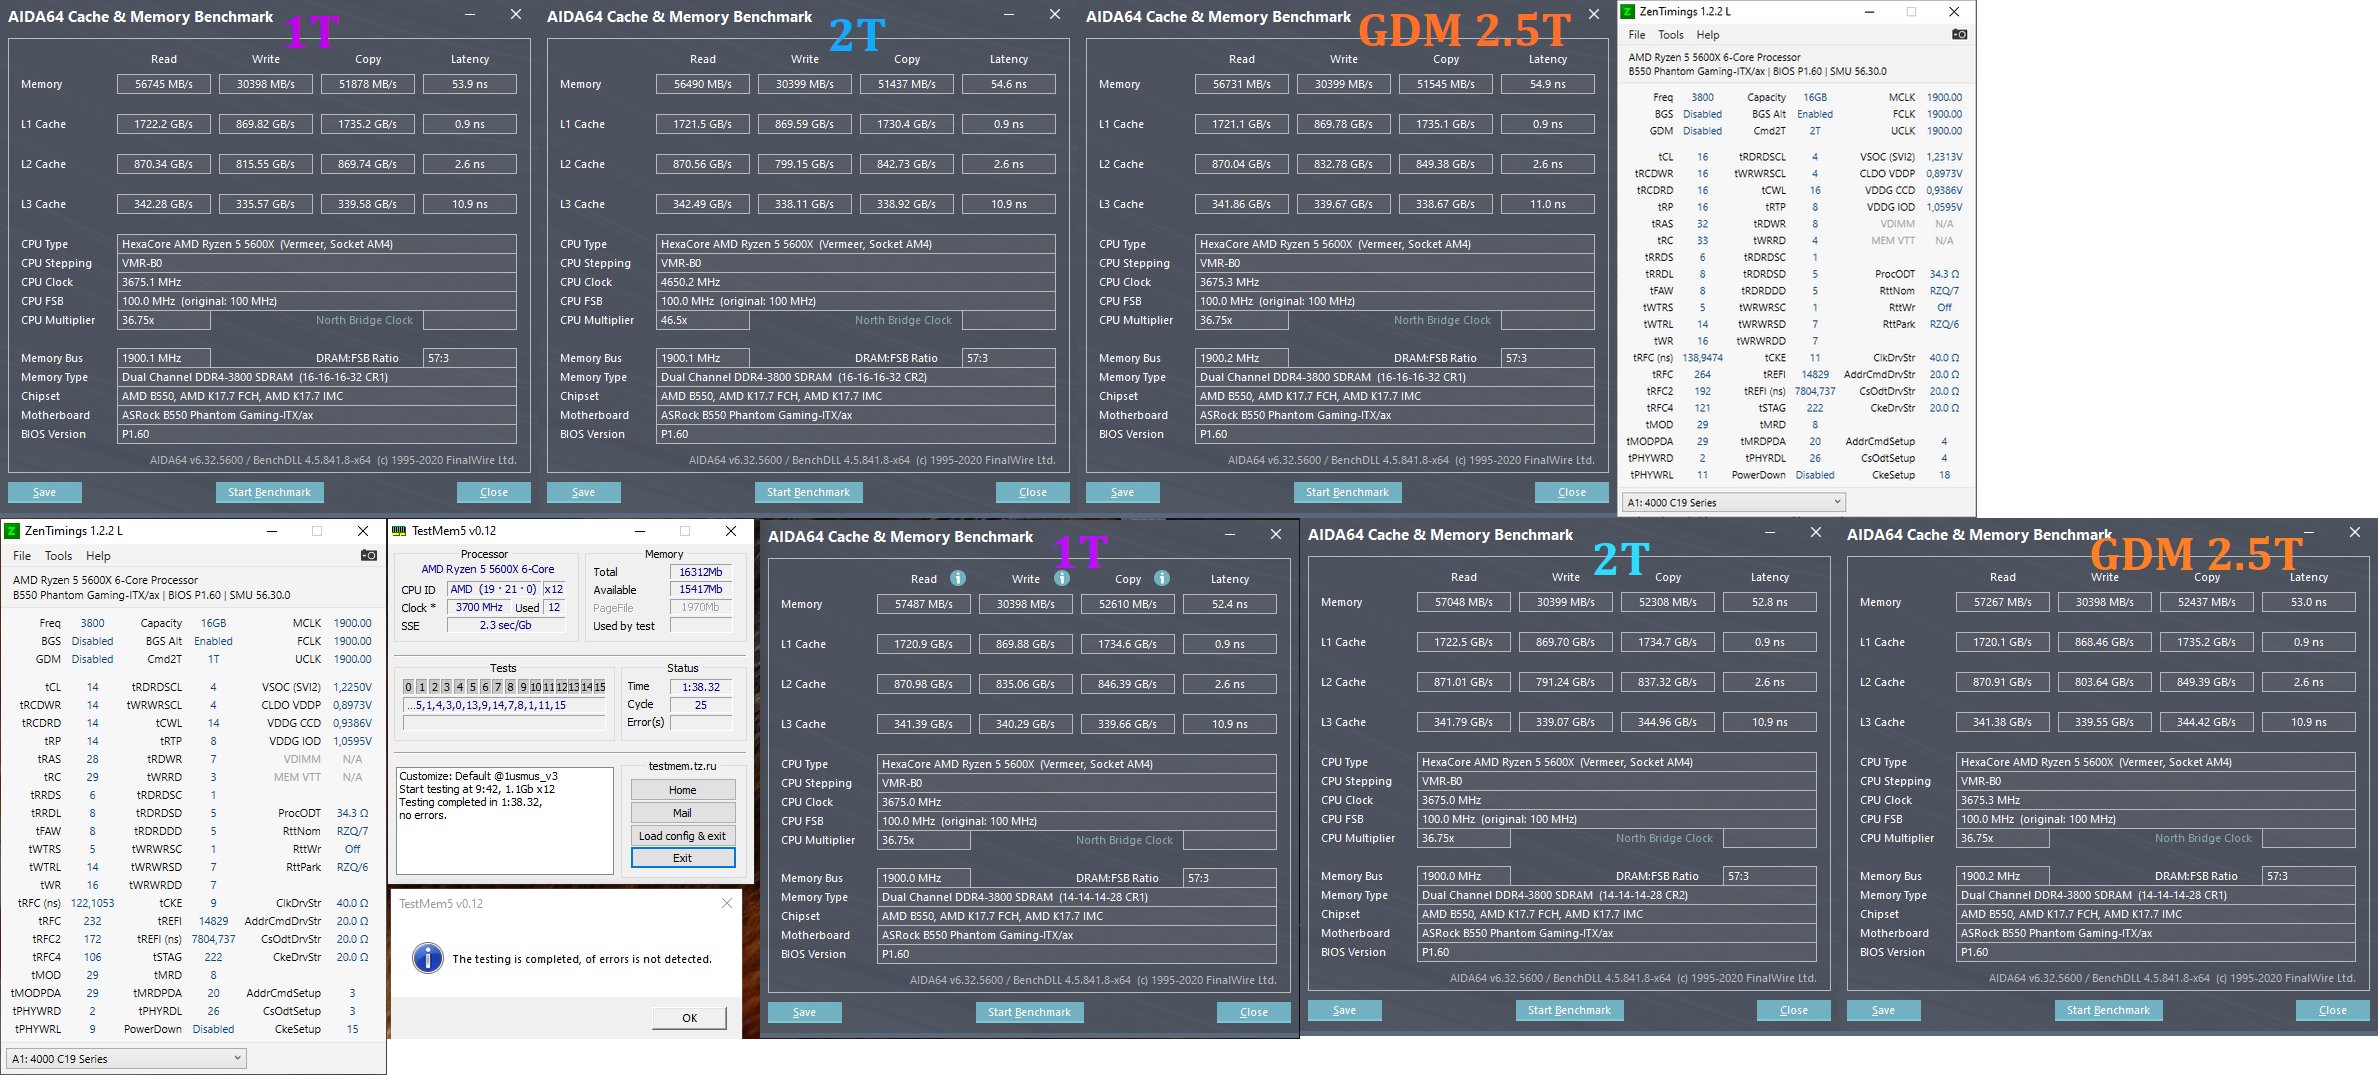Save results in the AIDA64 window reading 57487 MB/s
The height and width of the screenshot is (1075, 2378).
(x=805, y=1012)
